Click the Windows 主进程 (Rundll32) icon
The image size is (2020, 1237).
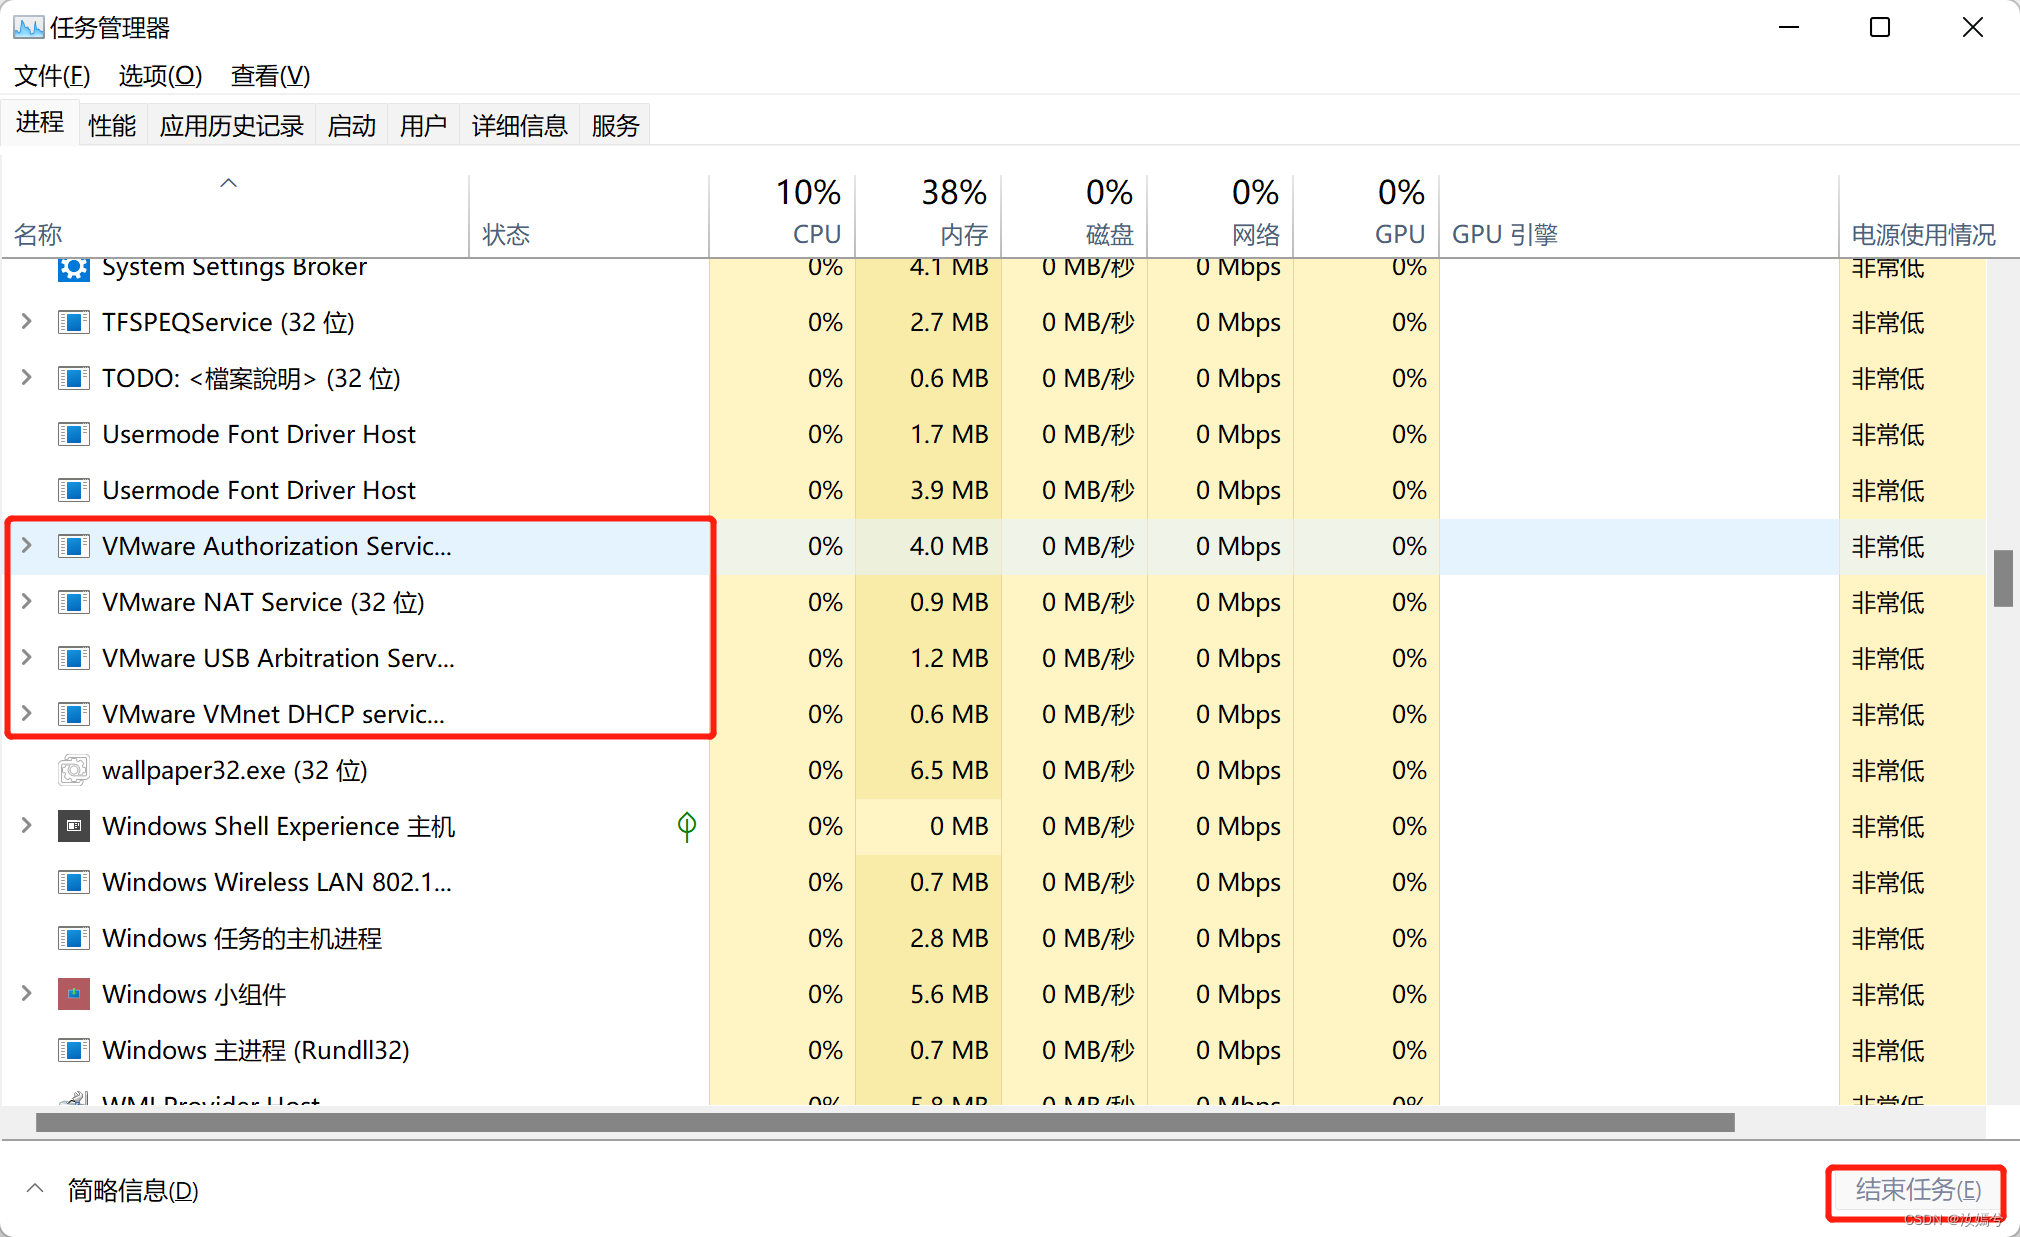tap(73, 1050)
